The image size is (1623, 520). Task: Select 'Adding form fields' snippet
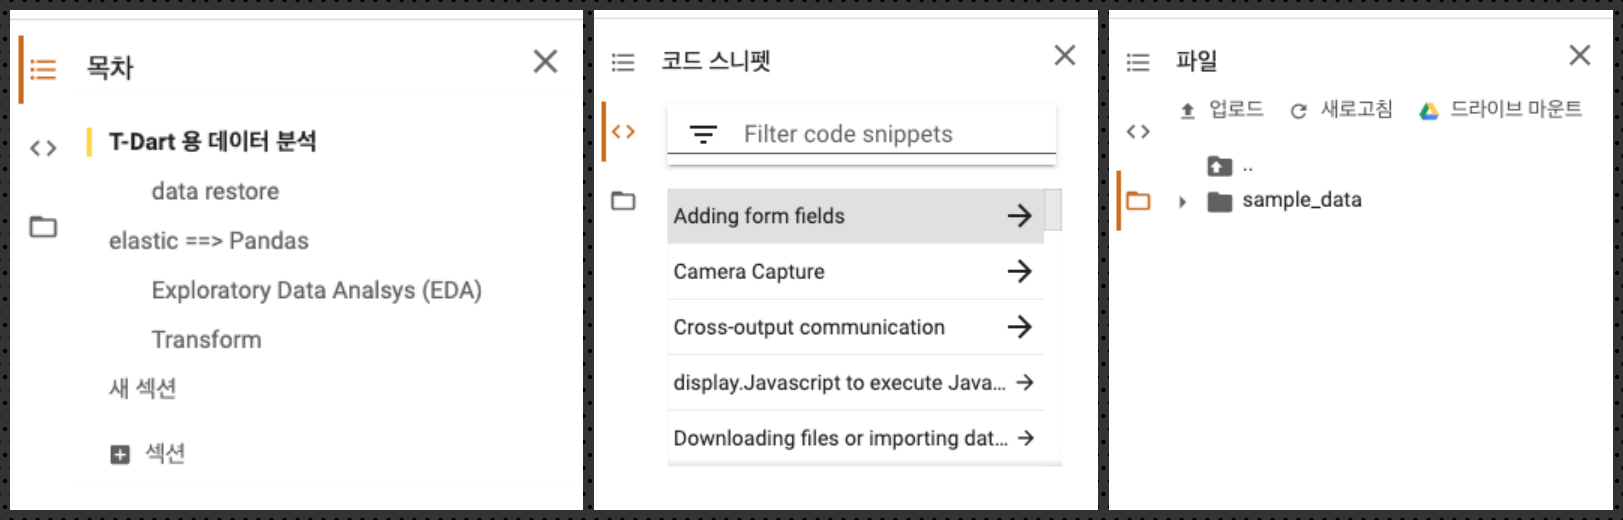(855, 216)
